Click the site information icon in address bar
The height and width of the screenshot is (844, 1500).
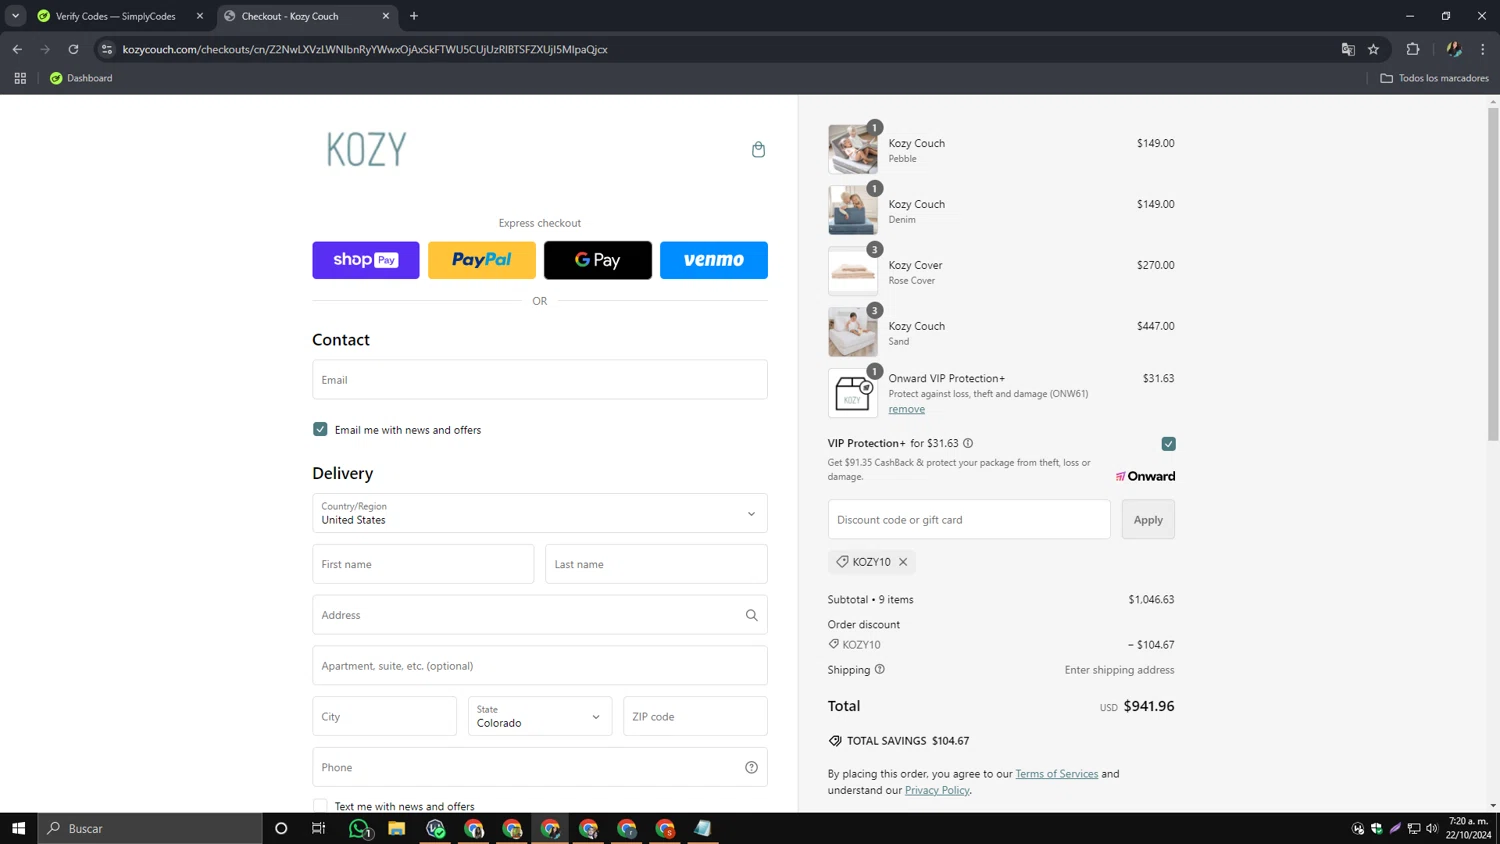107,49
